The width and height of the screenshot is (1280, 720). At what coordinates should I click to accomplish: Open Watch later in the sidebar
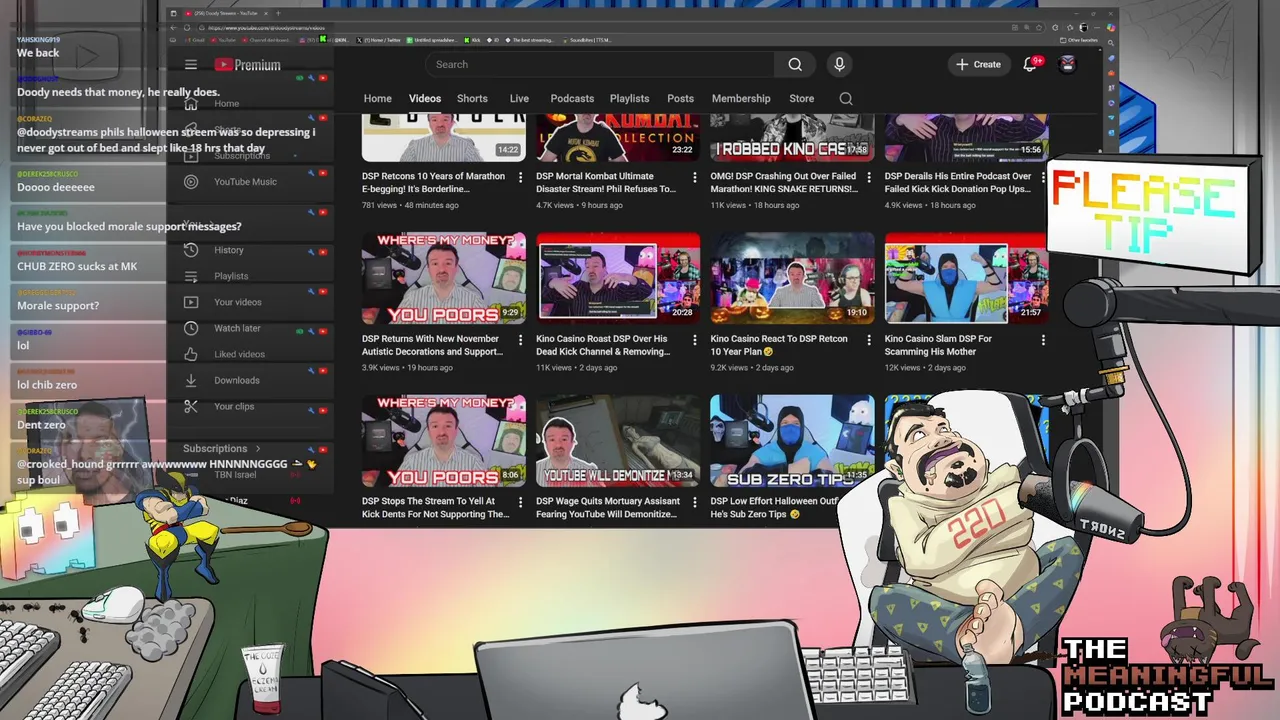pos(237,328)
